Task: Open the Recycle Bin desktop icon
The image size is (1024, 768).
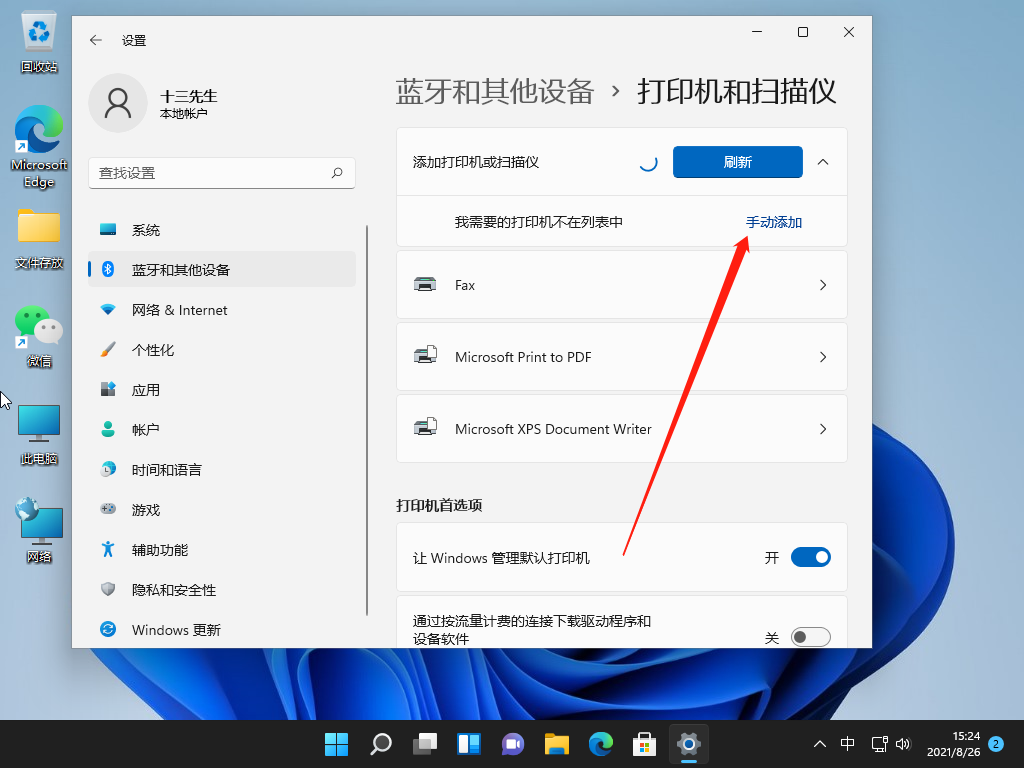Action: pos(39,42)
